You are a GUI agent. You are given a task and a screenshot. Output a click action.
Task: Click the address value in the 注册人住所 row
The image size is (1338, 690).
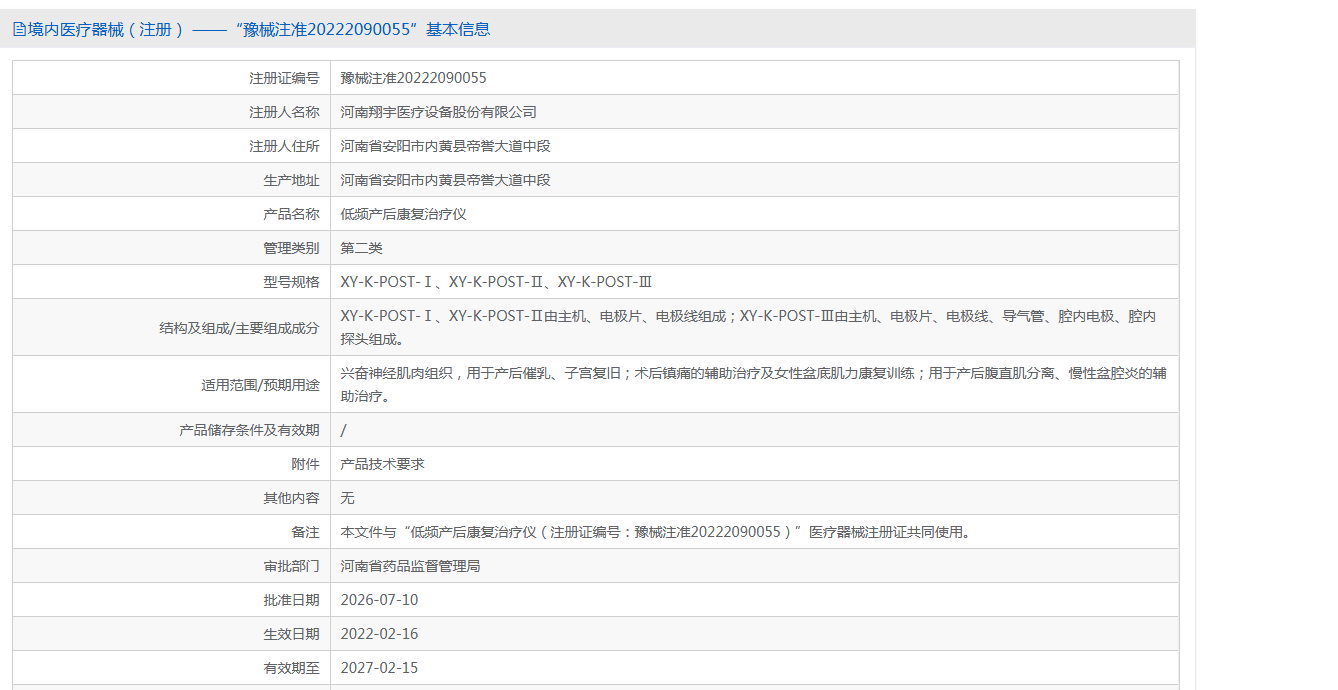tap(445, 146)
